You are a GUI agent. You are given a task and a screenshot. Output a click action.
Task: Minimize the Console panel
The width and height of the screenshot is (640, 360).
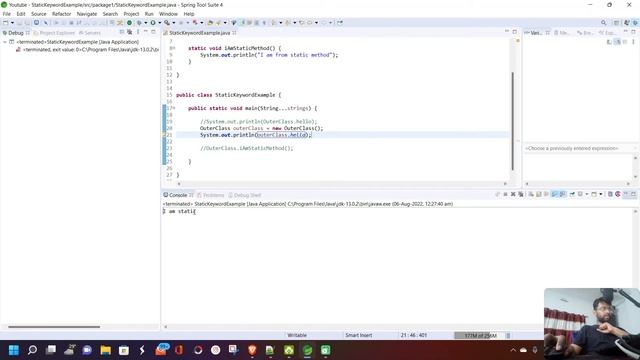click(626, 194)
